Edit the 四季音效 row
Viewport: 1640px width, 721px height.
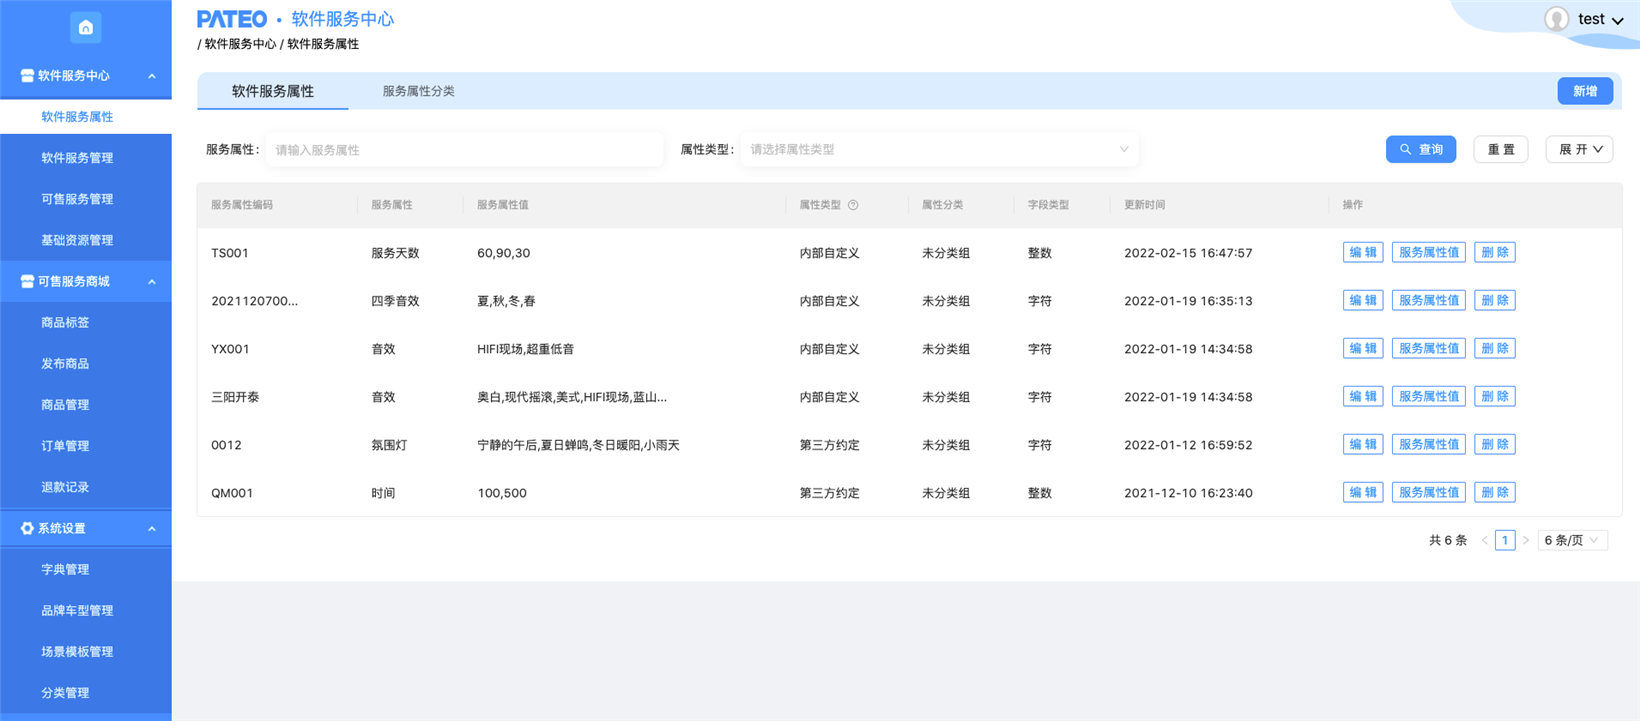pyautogui.click(x=1363, y=301)
